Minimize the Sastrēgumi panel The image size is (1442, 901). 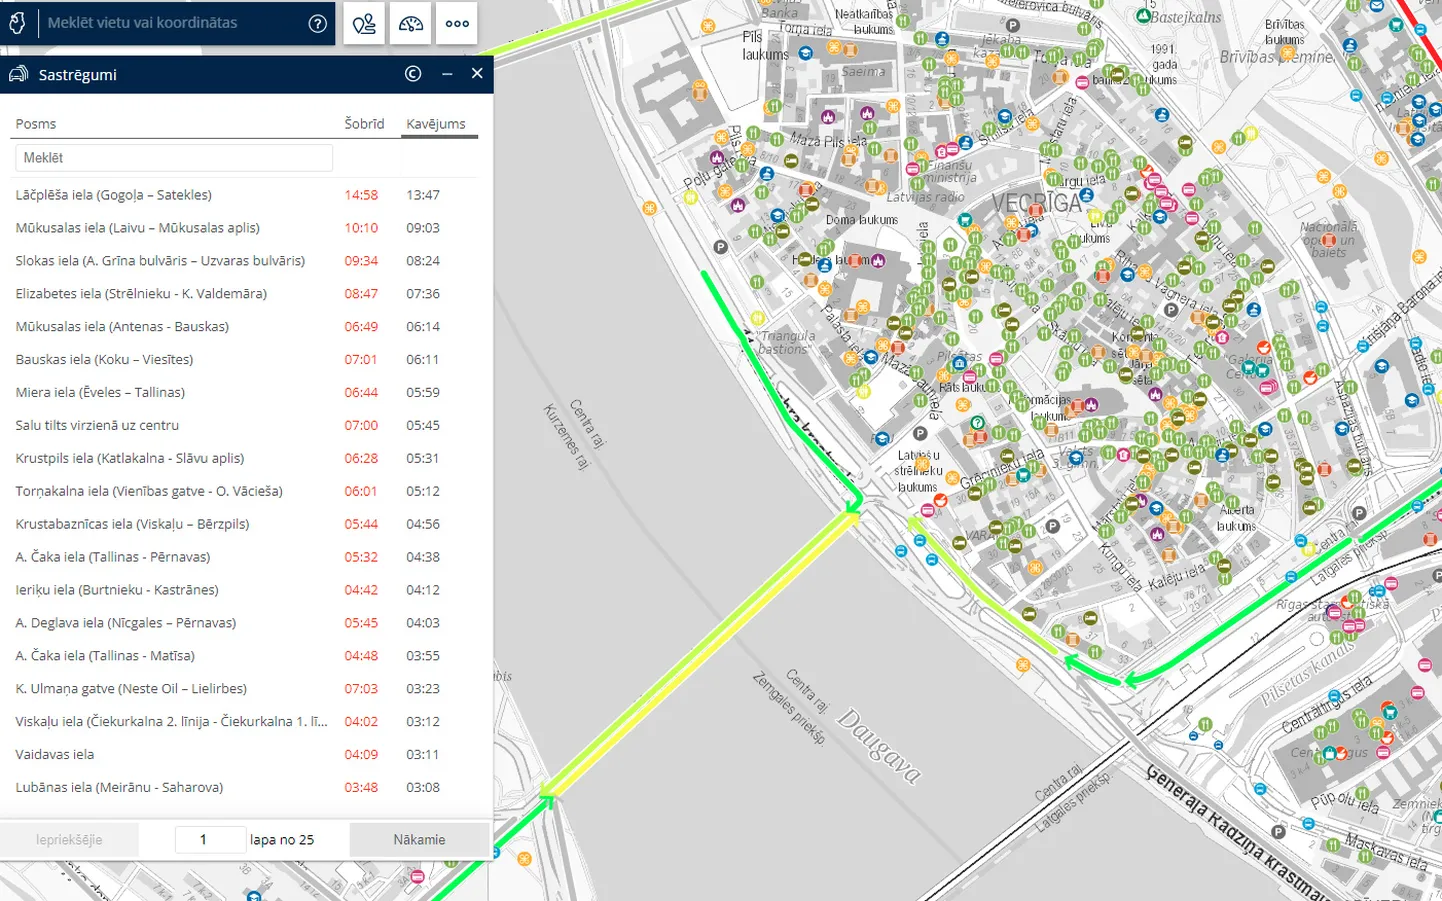click(447, 74)
